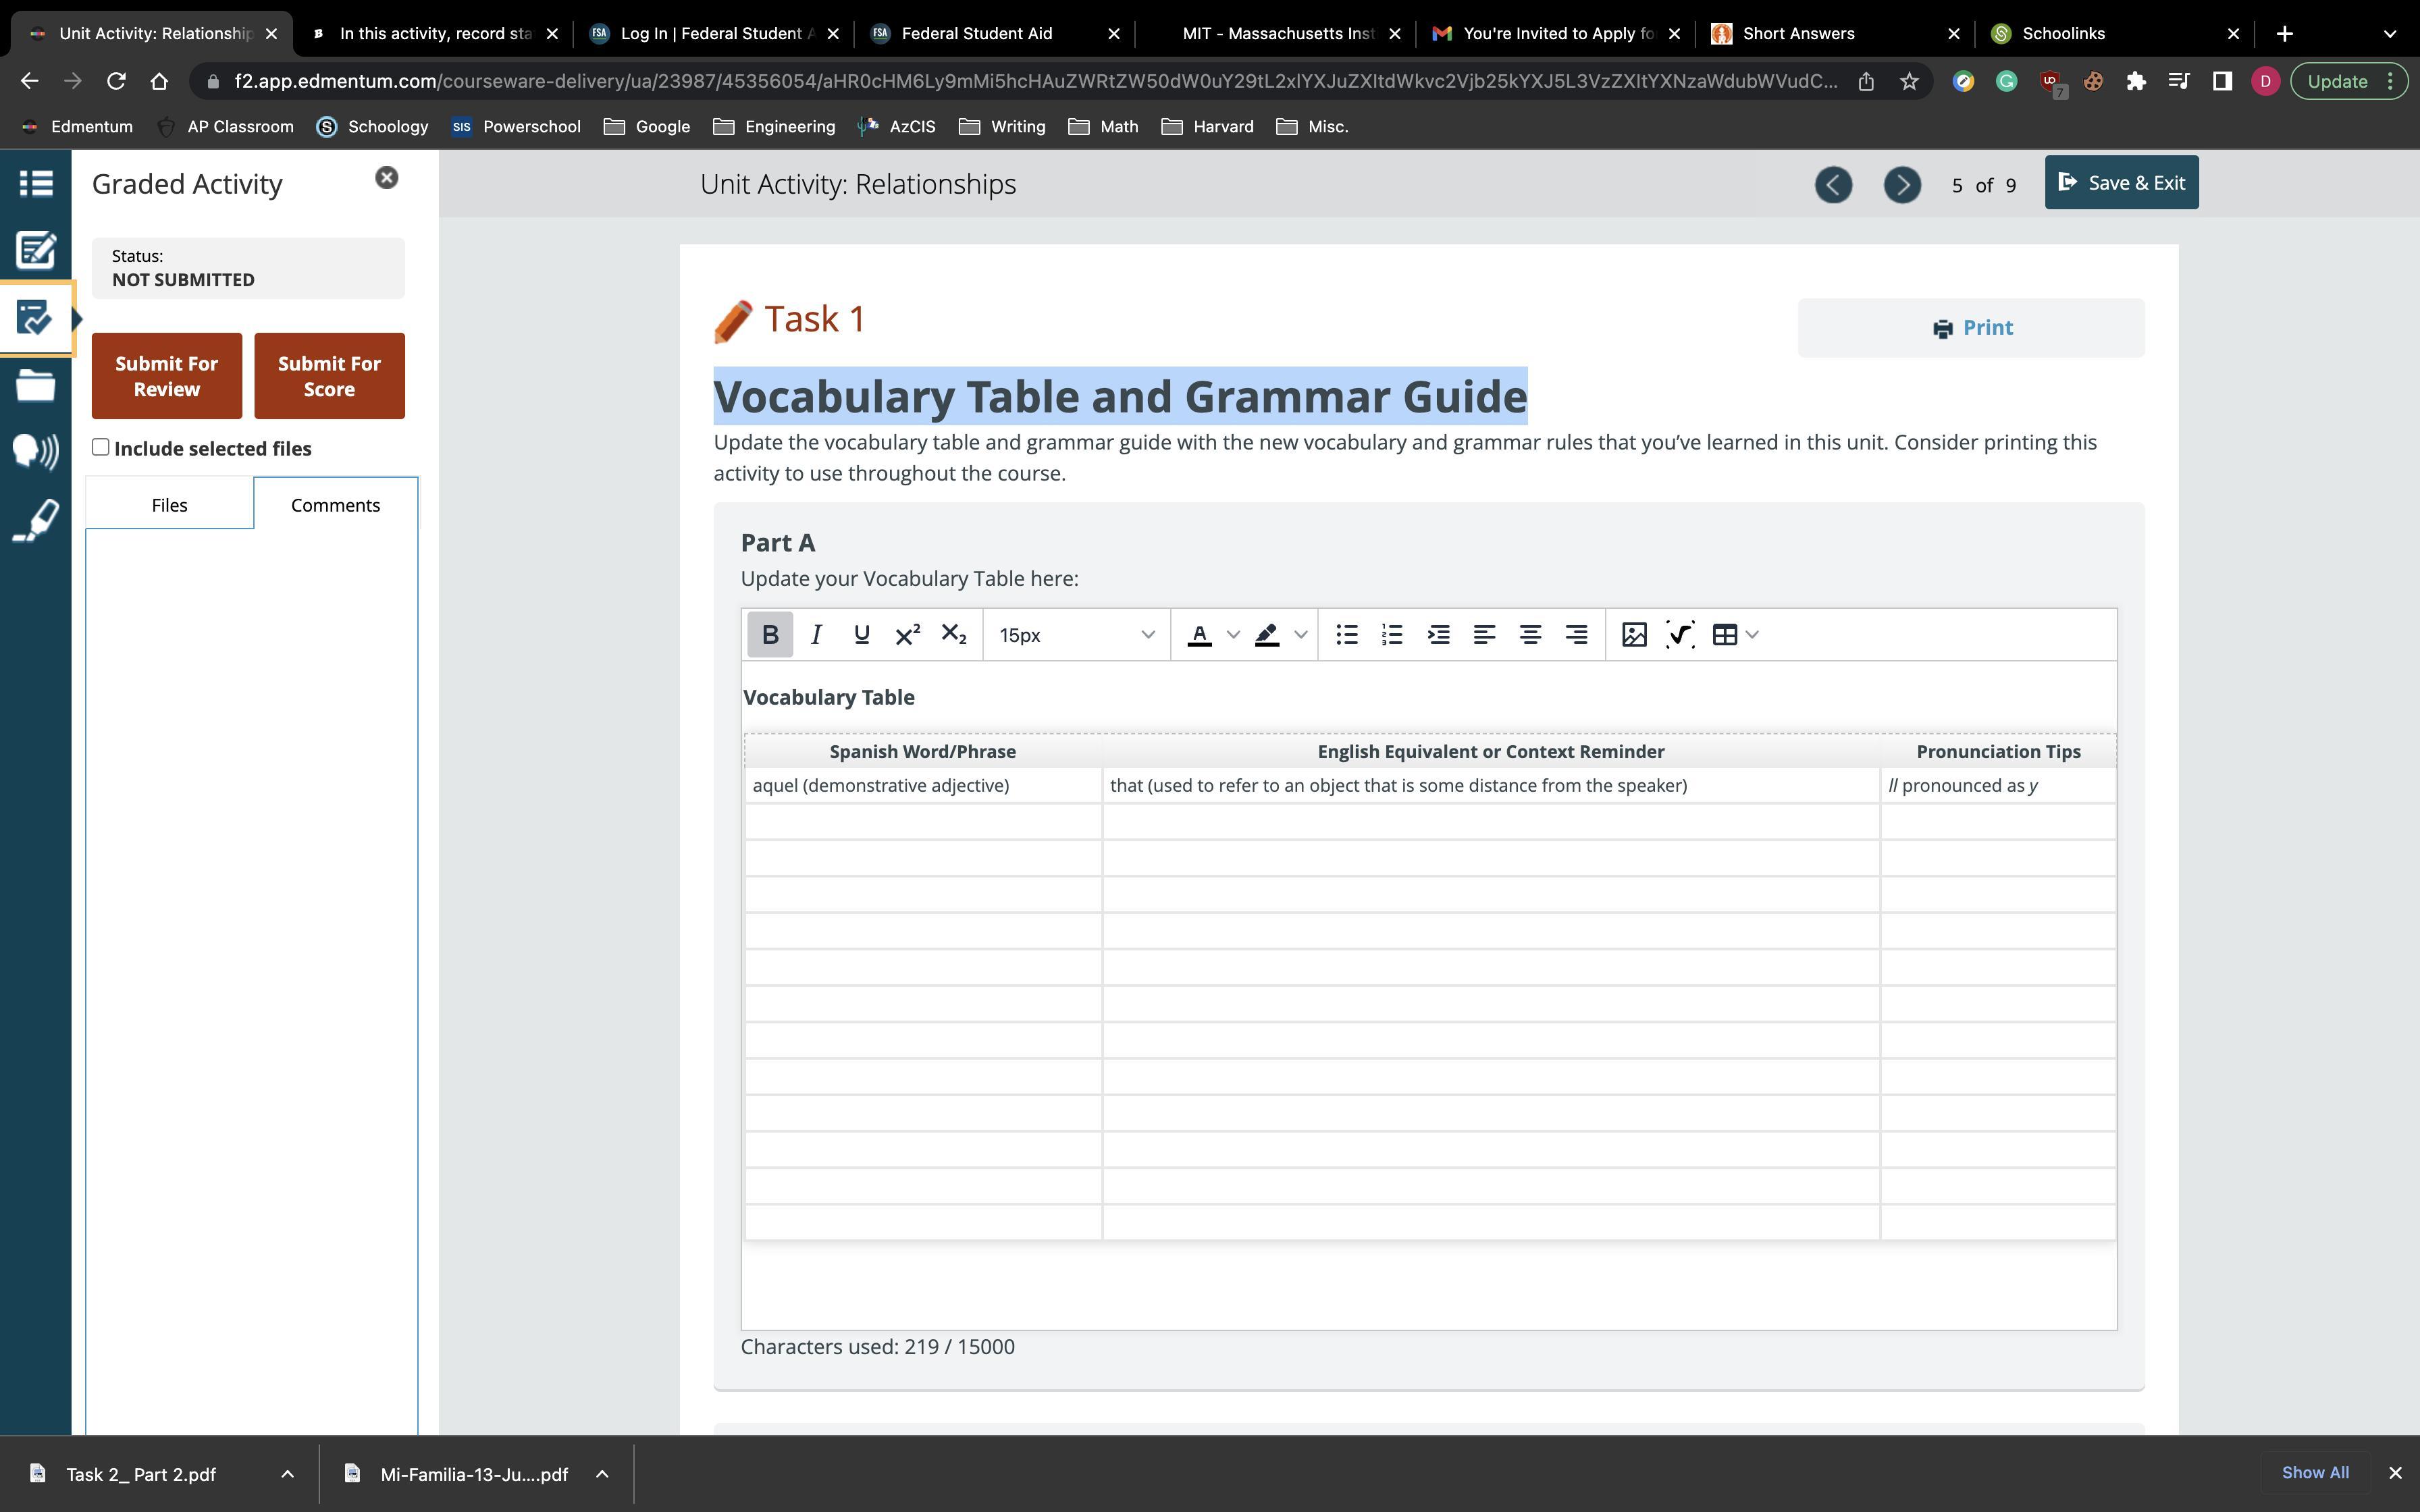The image size is (2420, 1512).
Task: Click the bulleted list icon
Action: [x=1346, y=635]
